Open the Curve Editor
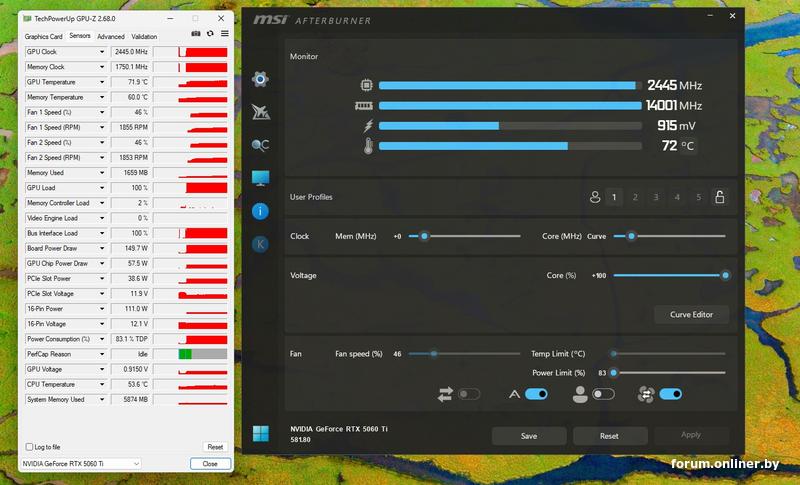Image resolution: width=800 pixels, height=485 pixels. coord(691,315)
